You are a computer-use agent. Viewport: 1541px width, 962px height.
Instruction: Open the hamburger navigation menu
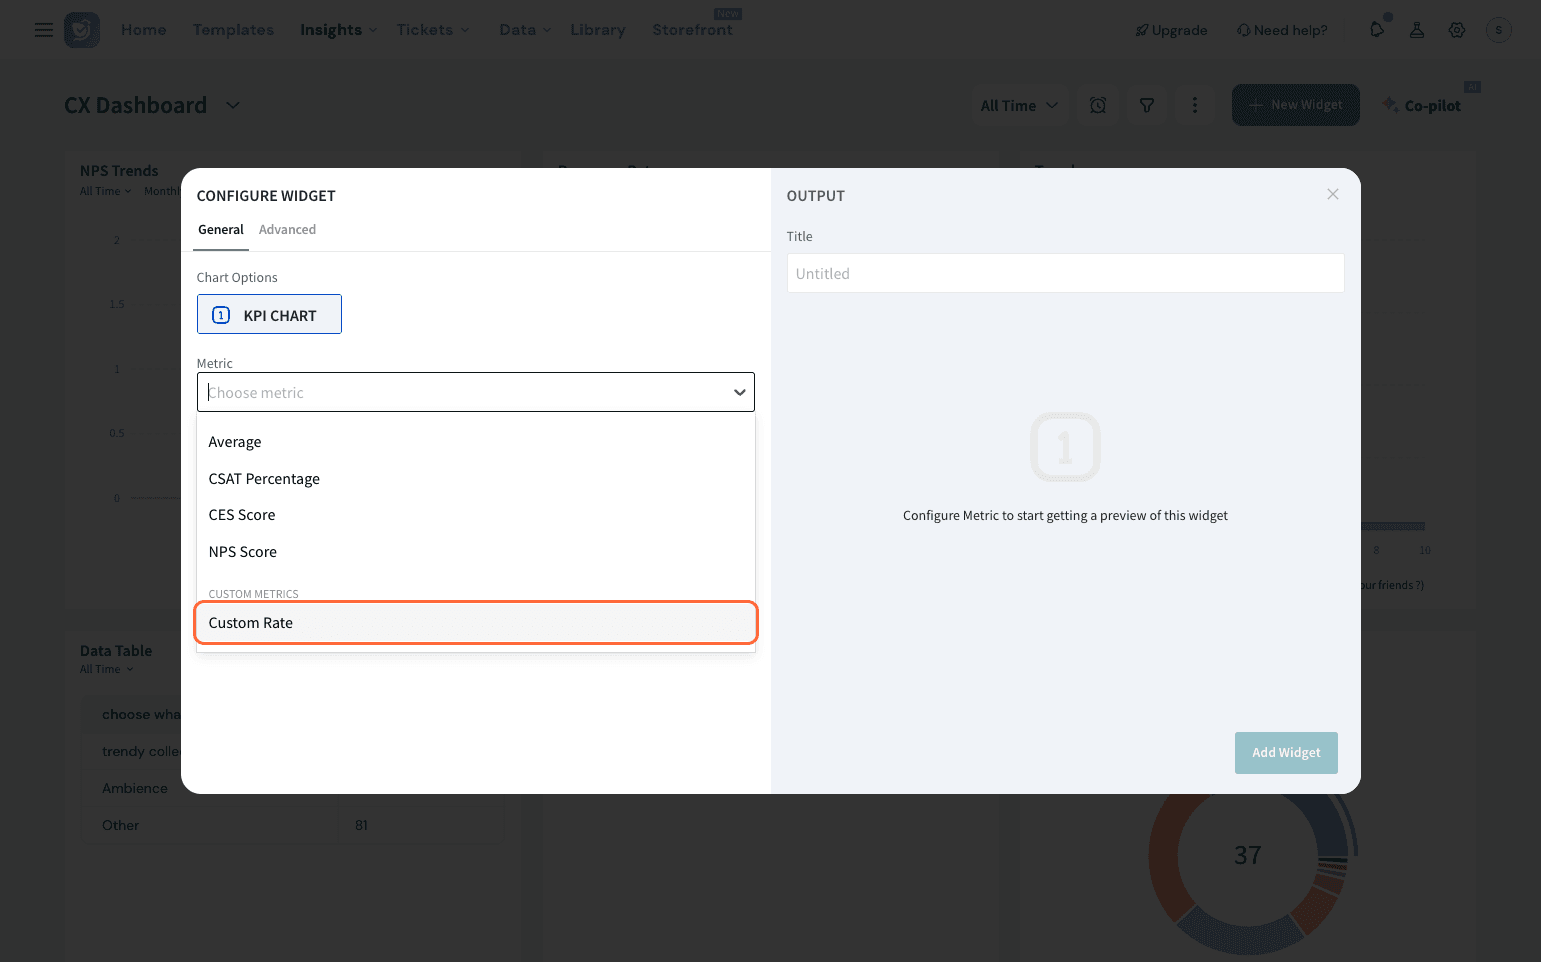tap(43, 30)
